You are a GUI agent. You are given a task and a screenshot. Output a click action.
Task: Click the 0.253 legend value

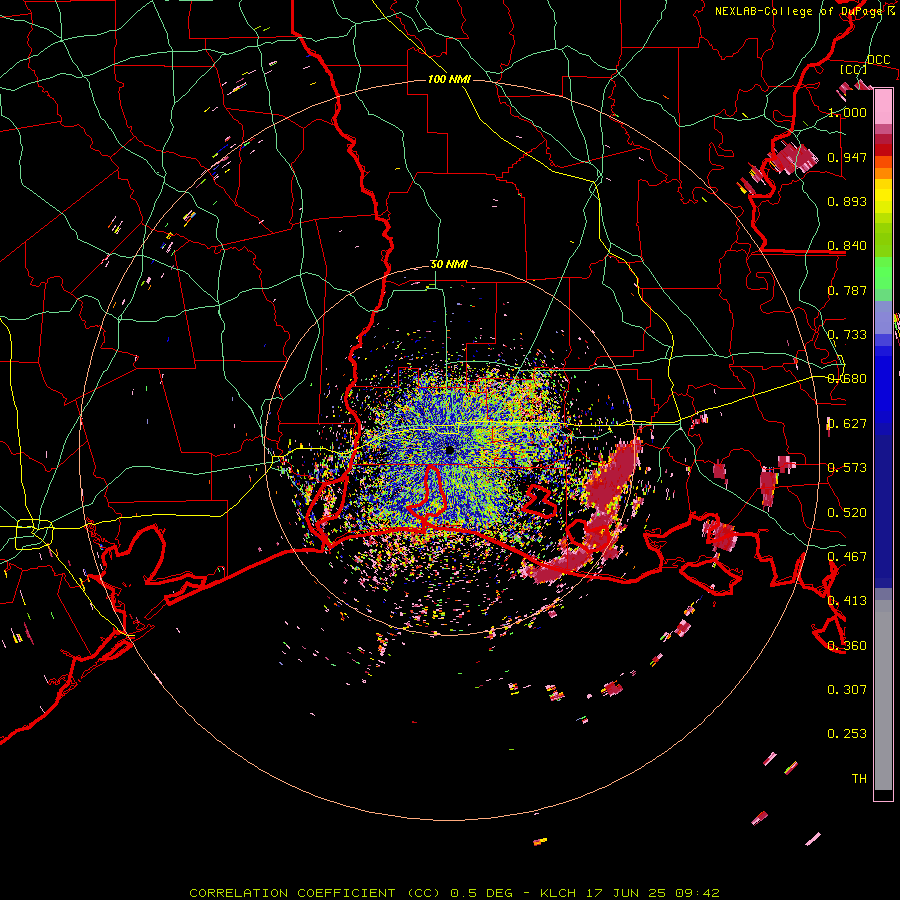(847, 734)
